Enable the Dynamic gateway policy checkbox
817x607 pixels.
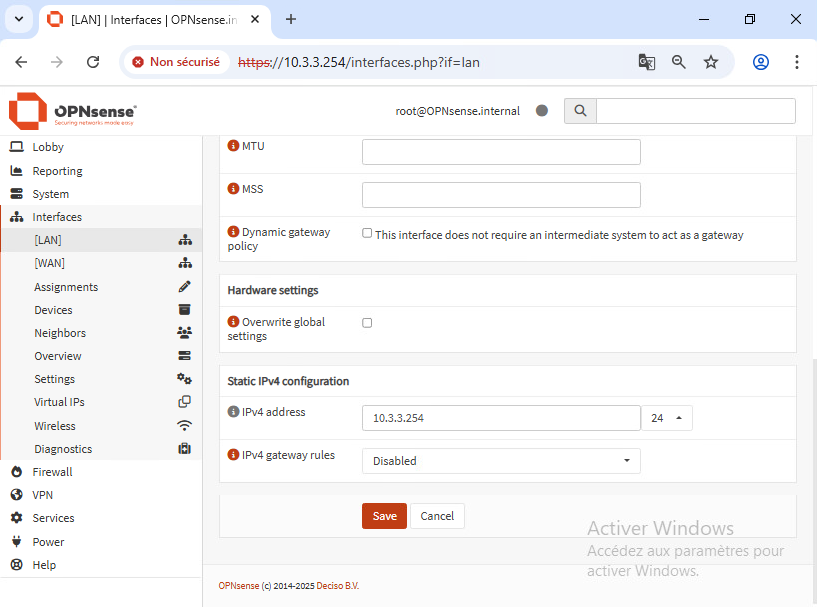coord(367,233)
